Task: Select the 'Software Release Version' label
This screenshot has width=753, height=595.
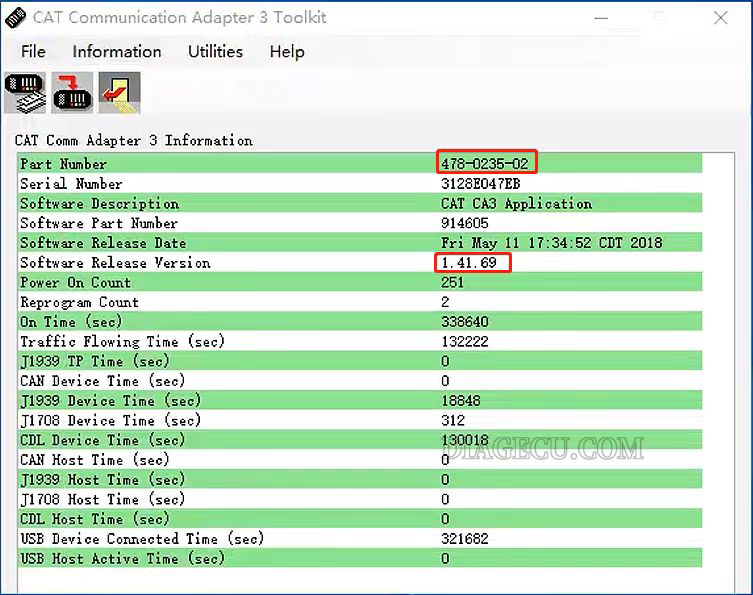Action: (115, 263)
